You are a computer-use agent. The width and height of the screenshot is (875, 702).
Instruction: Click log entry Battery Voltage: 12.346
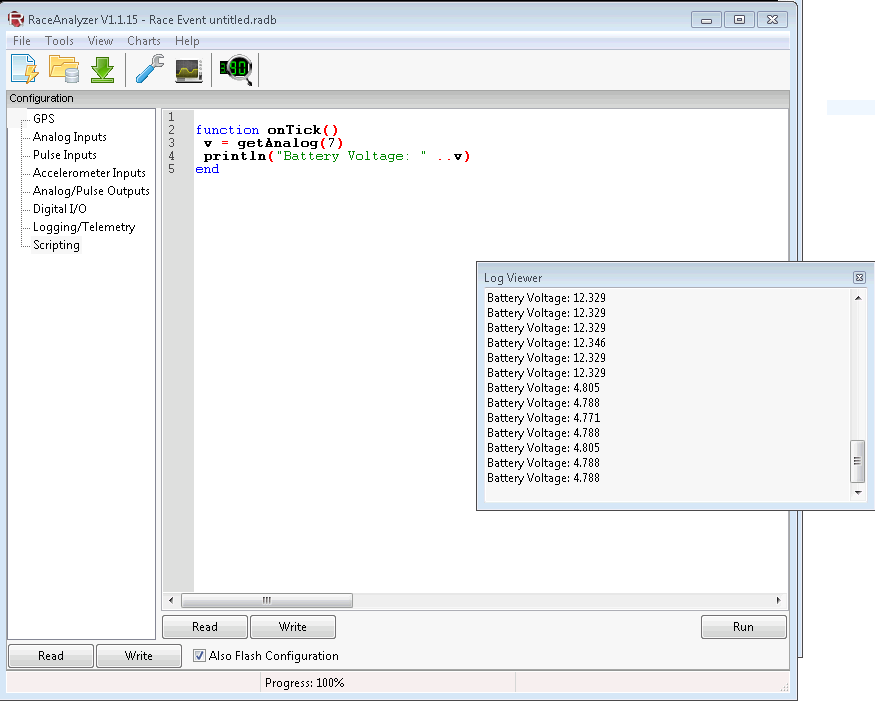(x=546, y=343)
